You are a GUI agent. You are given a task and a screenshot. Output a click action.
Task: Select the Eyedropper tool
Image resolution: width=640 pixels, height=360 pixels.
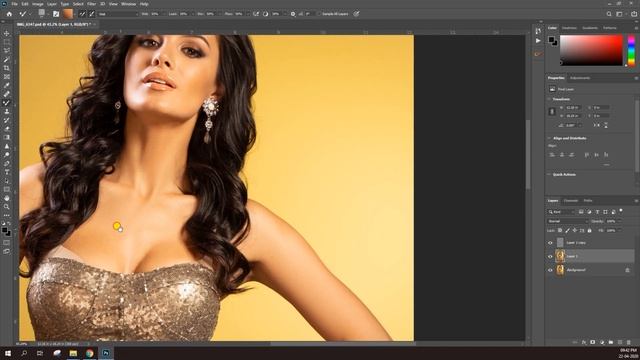click(7, 85)
